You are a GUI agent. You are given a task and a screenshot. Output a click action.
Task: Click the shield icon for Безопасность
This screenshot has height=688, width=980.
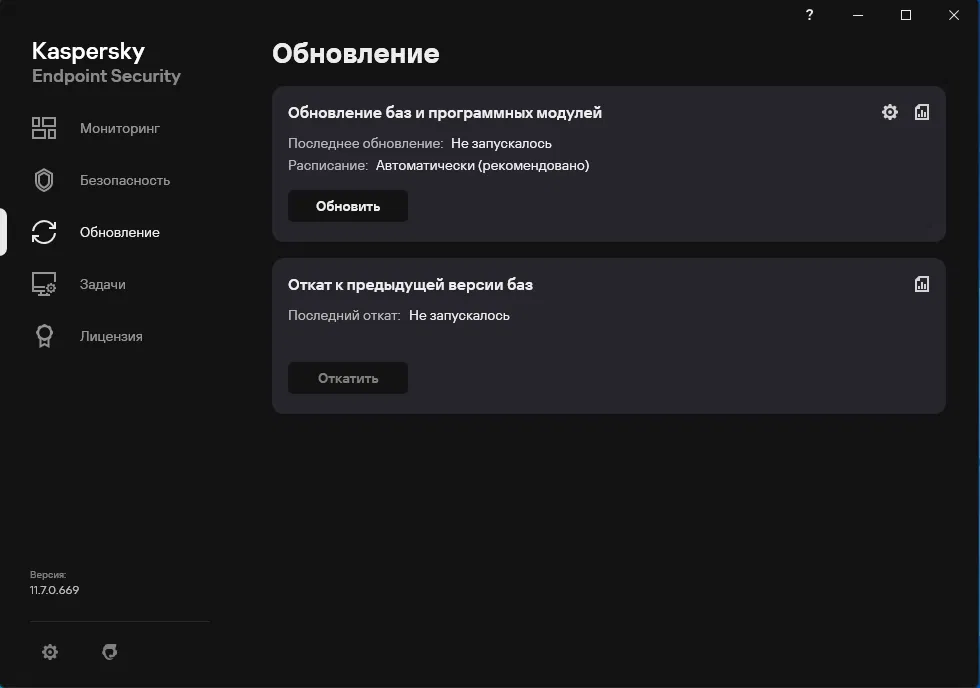44,180
